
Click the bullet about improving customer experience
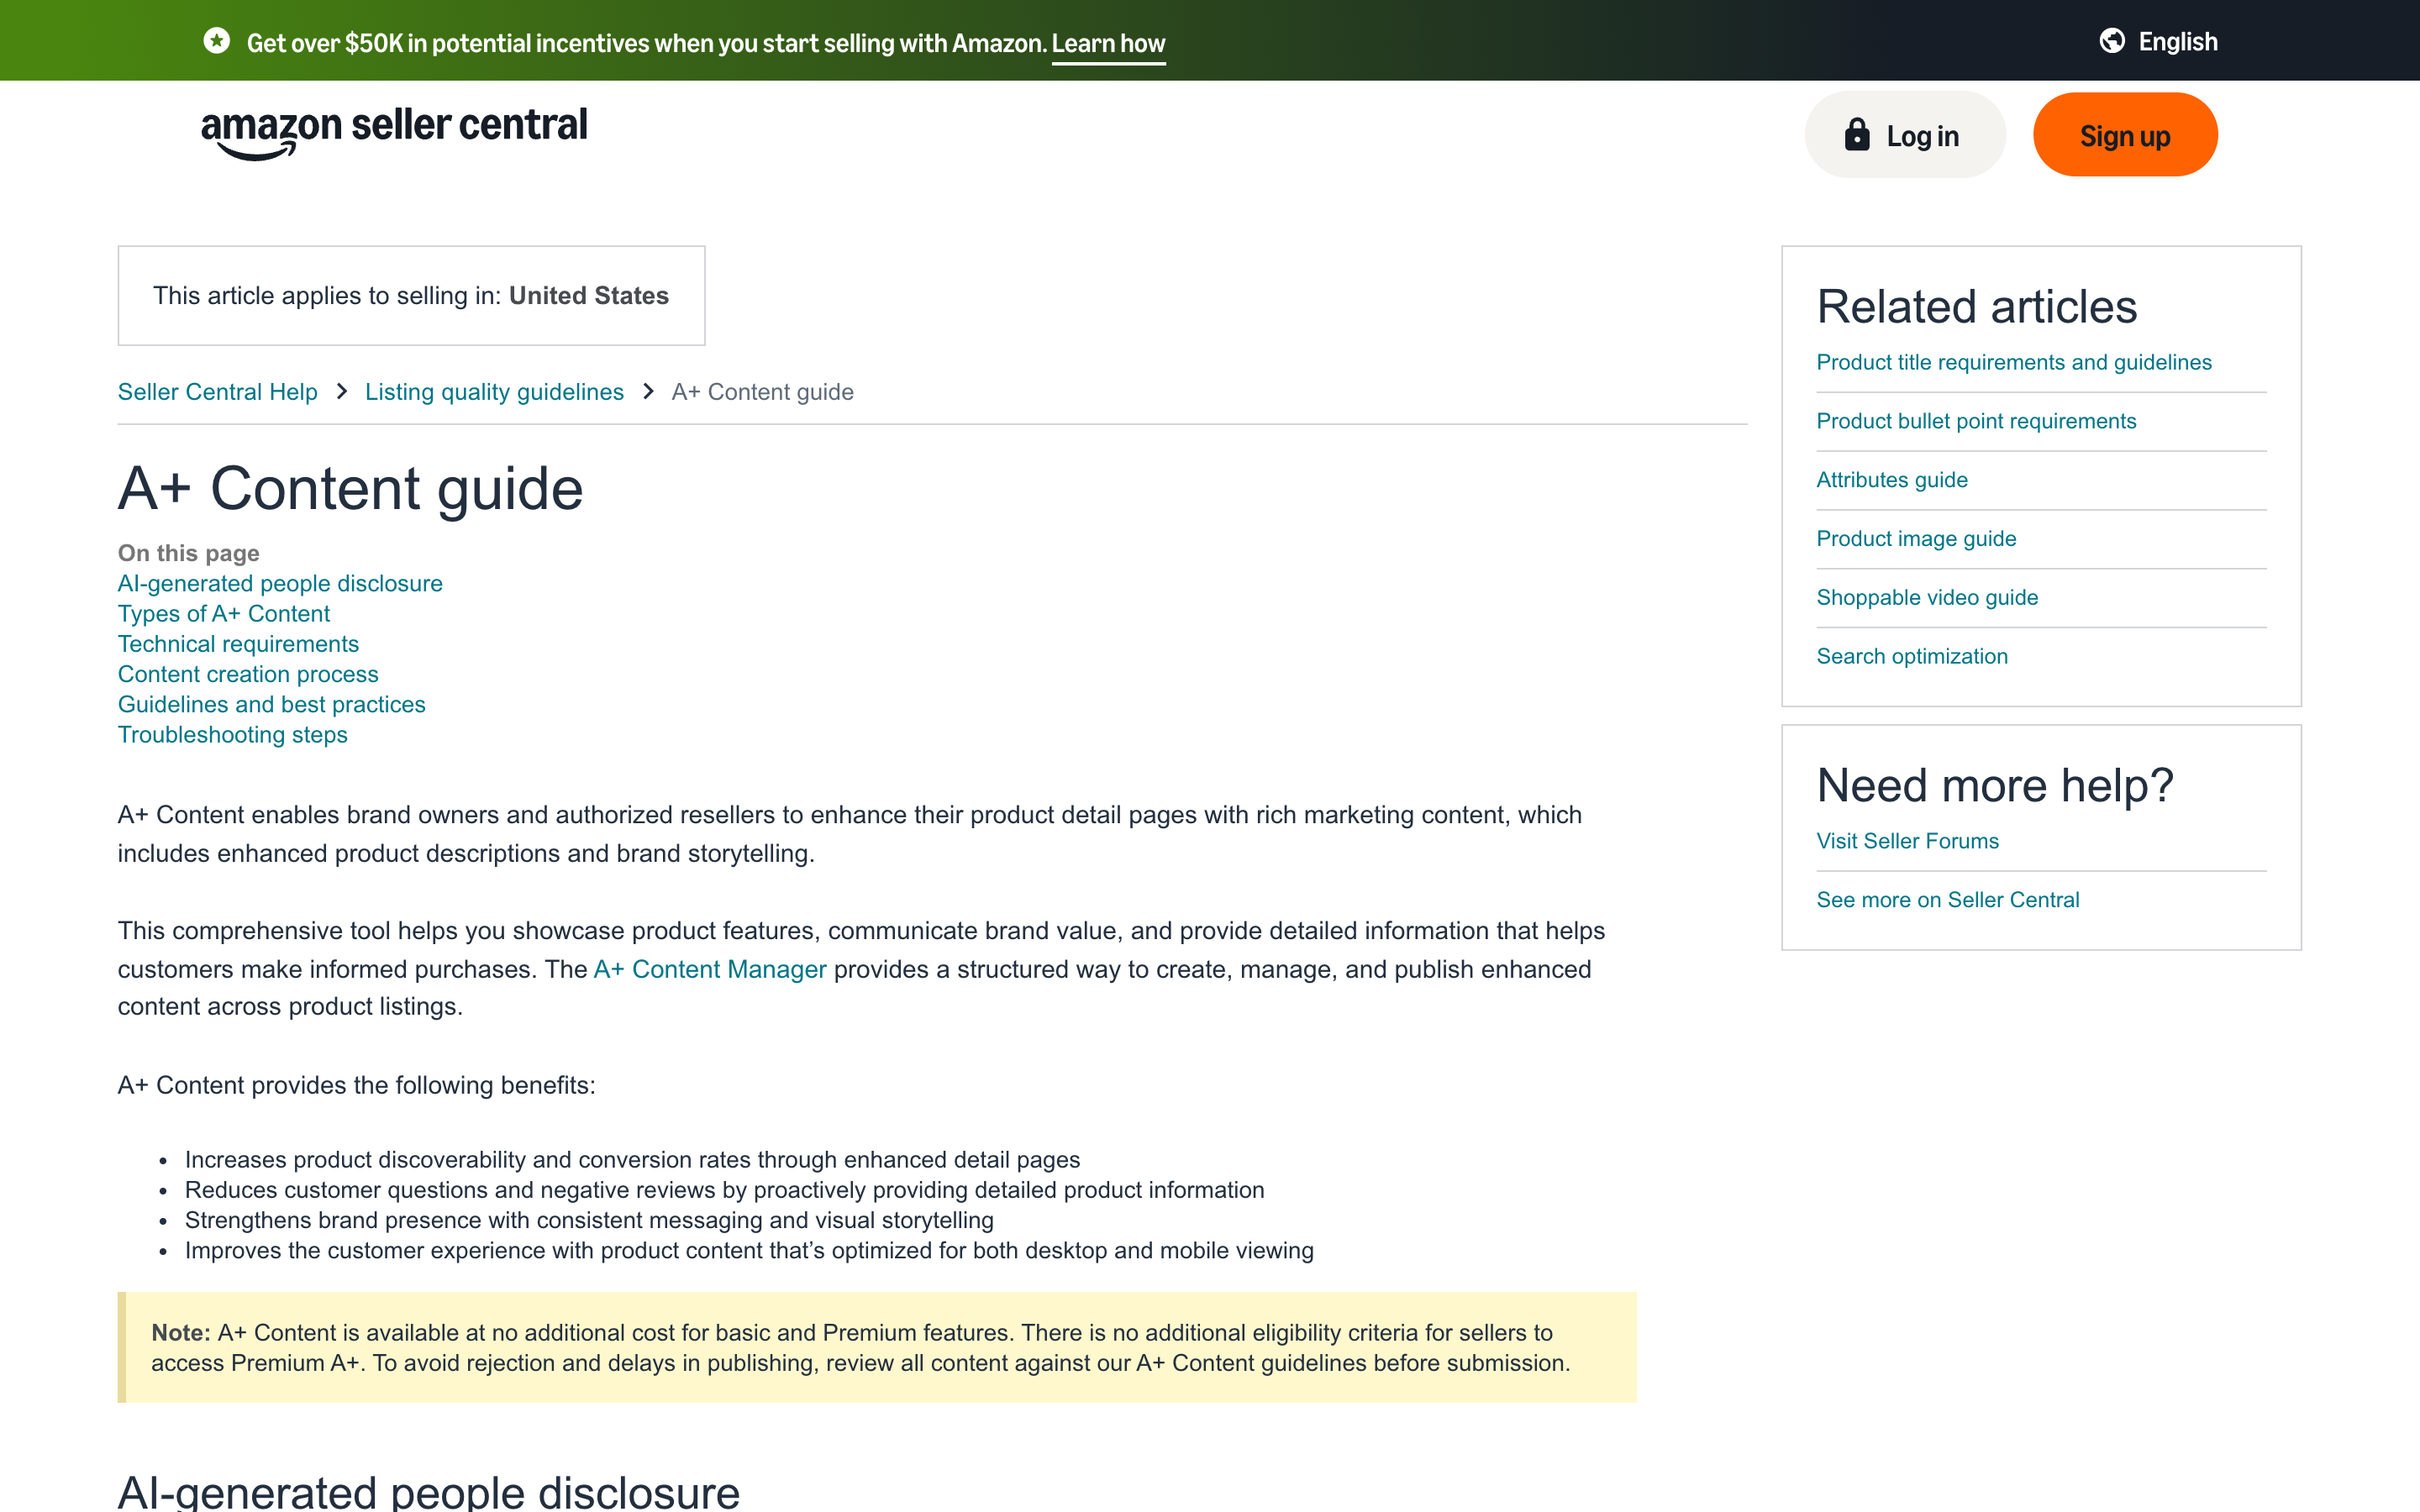(x=749, y=1251)
